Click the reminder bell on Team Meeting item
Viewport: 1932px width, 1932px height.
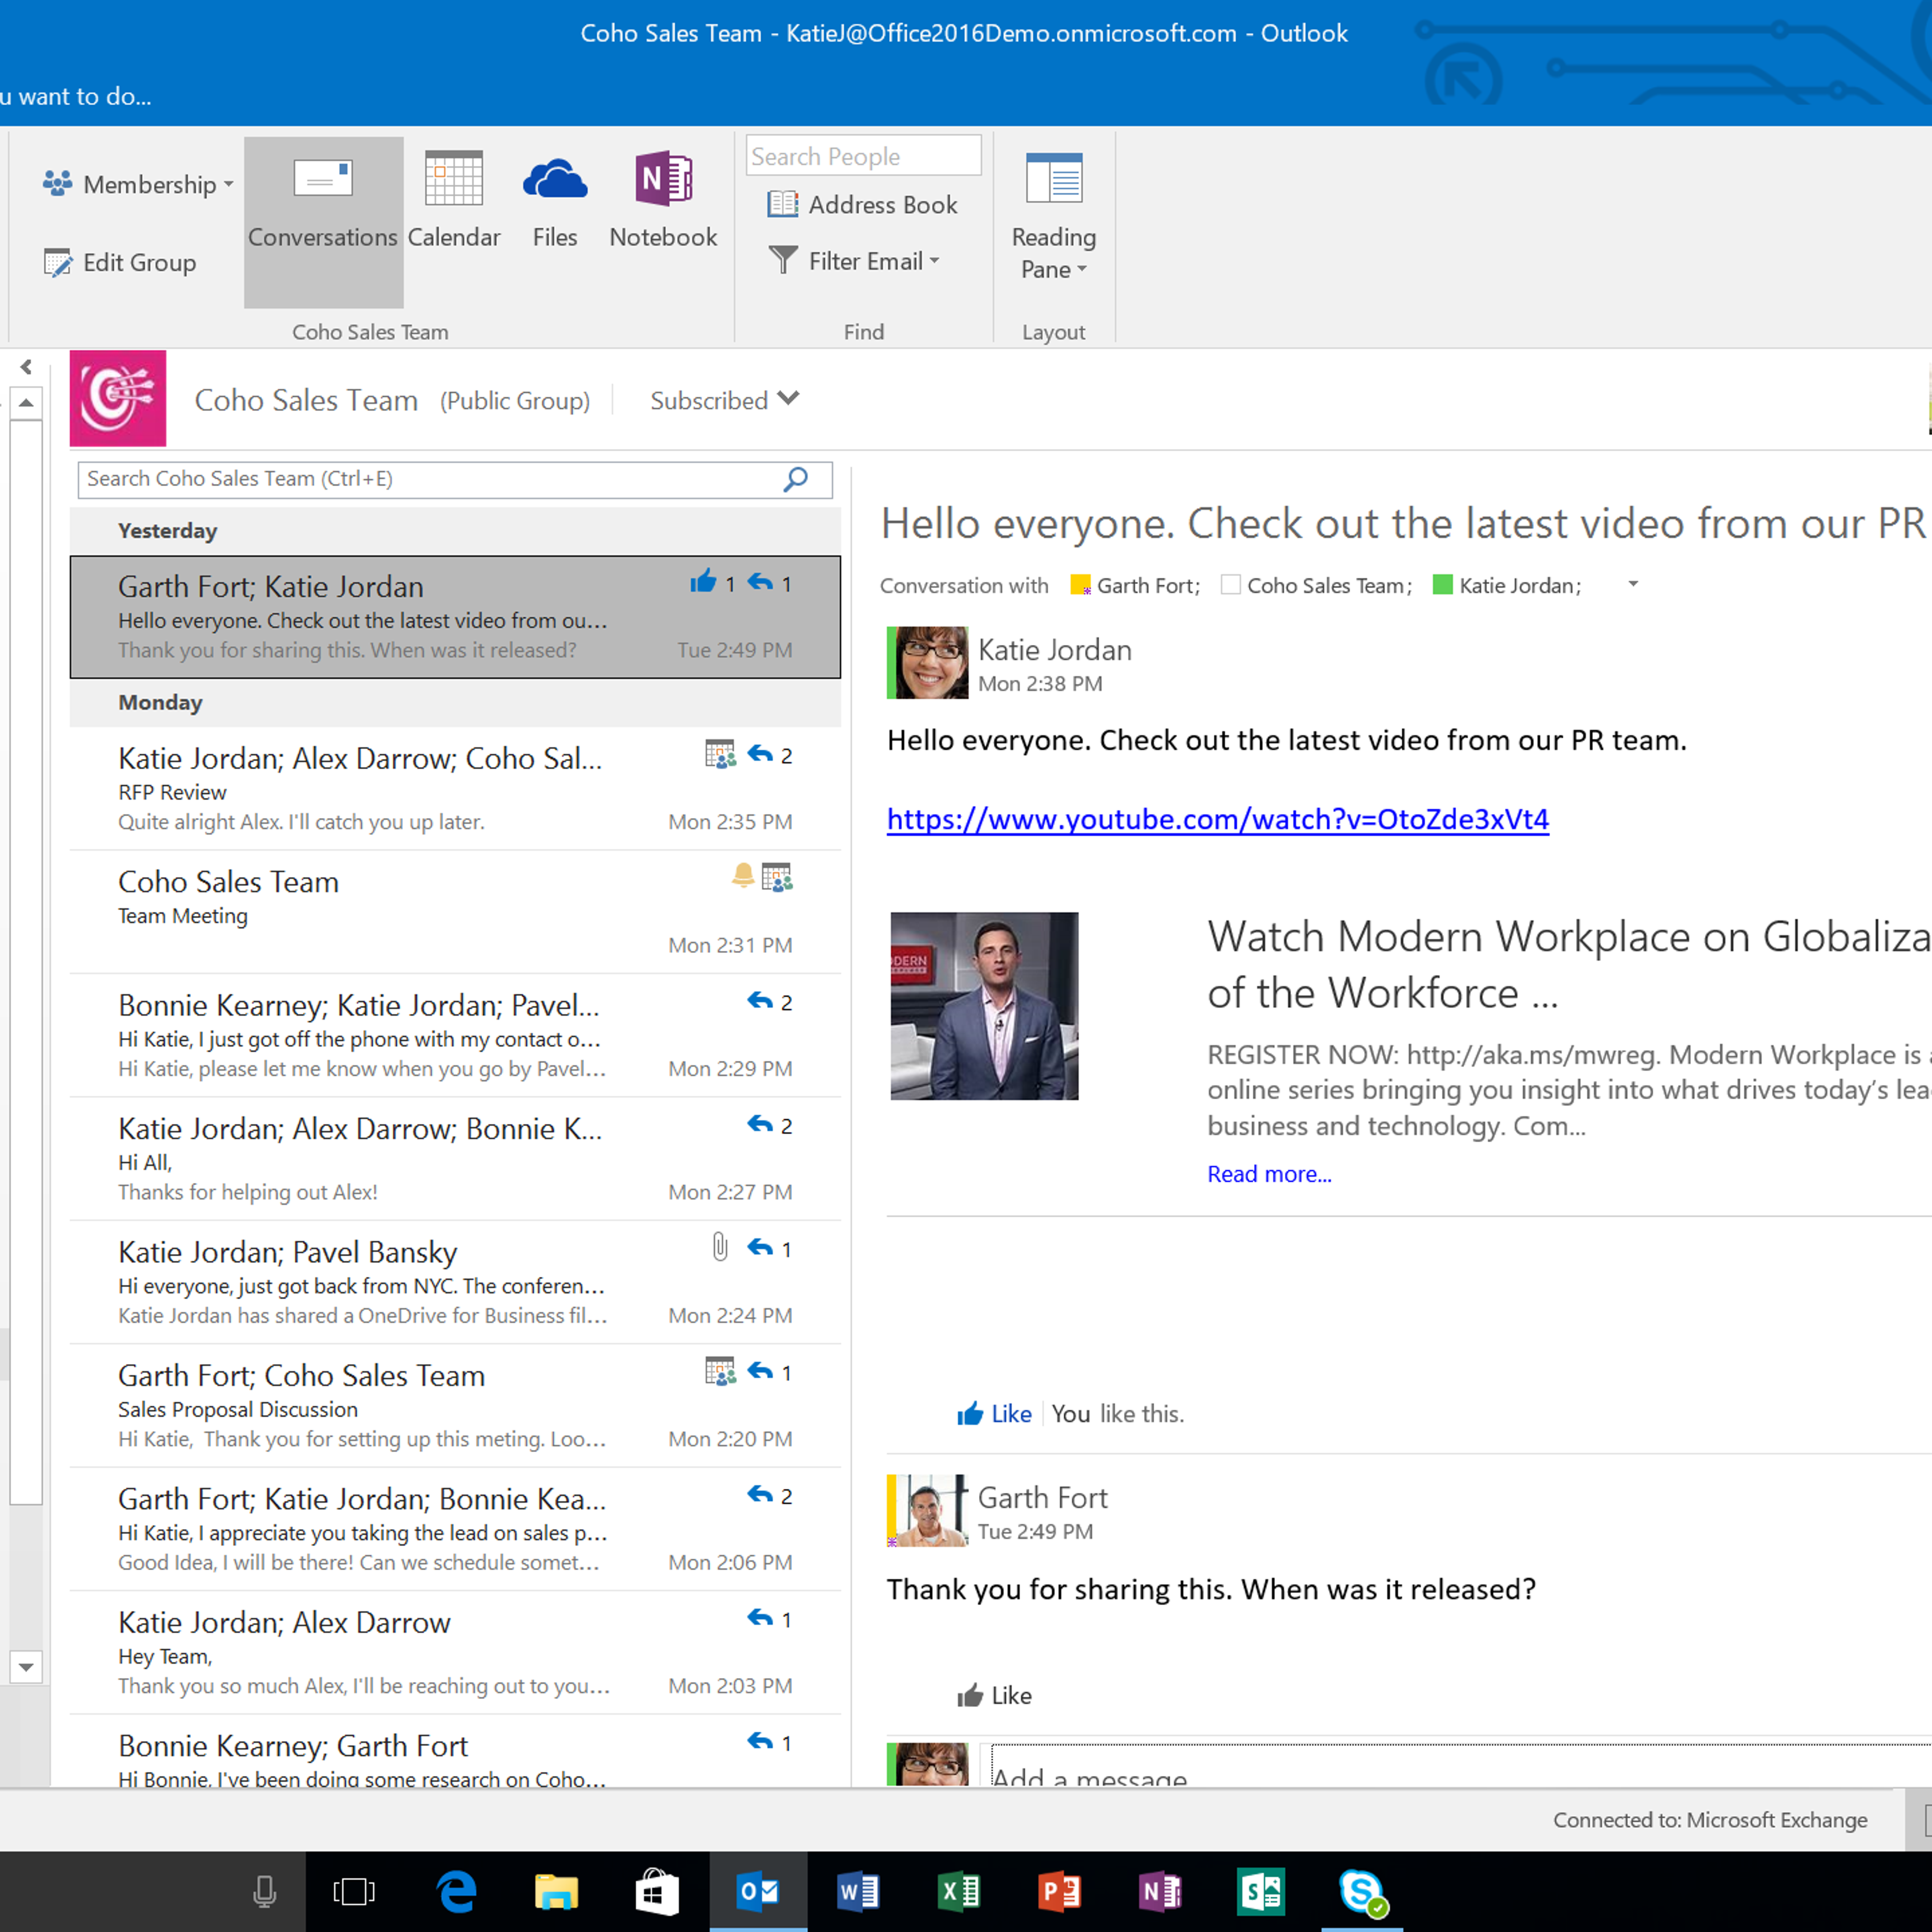click(x=742, y=876)
